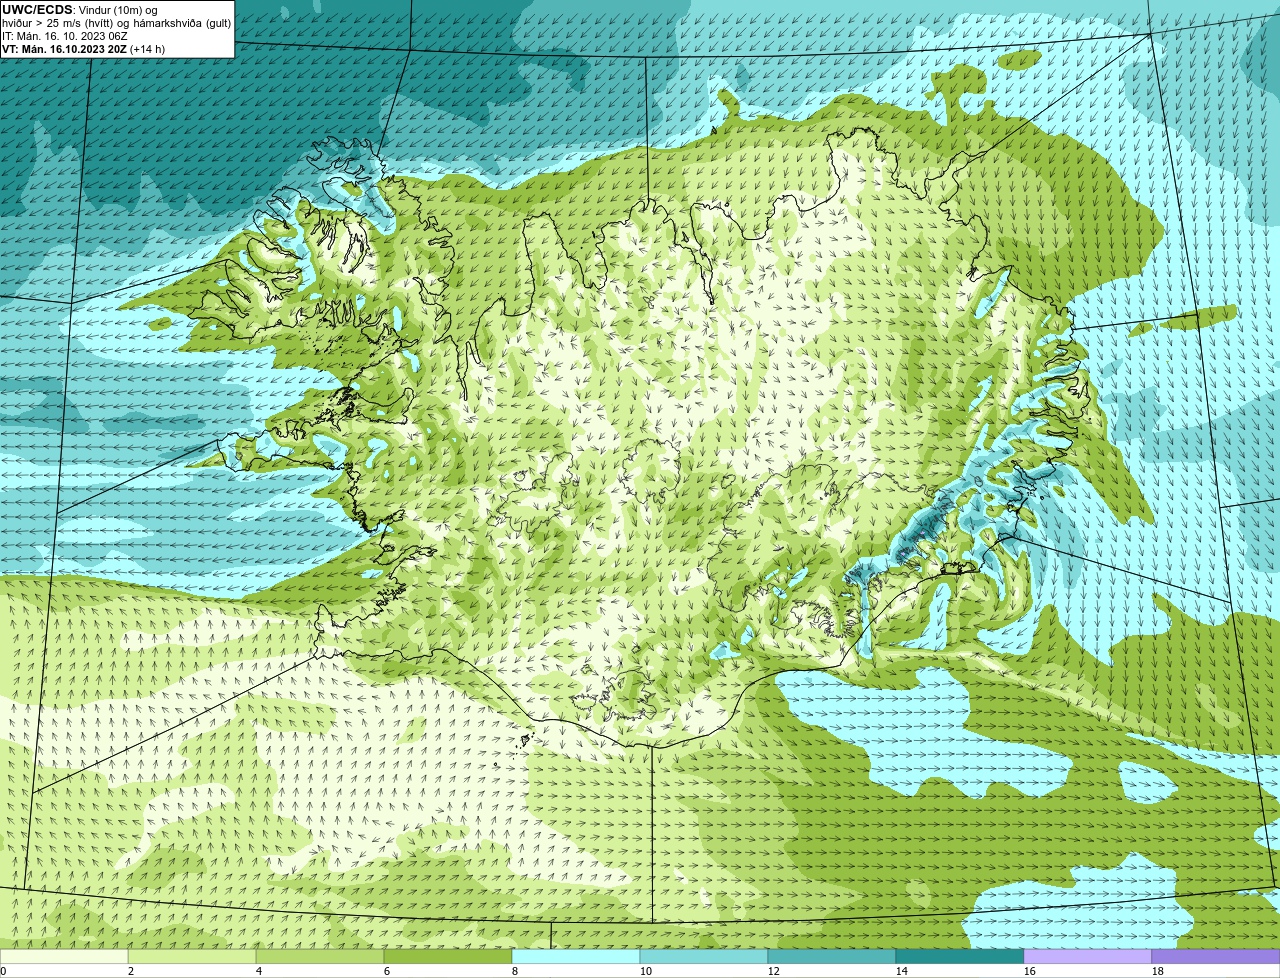
Task: Click the 0–2 m/s pale yellow legend swatch
Action: 64,957
